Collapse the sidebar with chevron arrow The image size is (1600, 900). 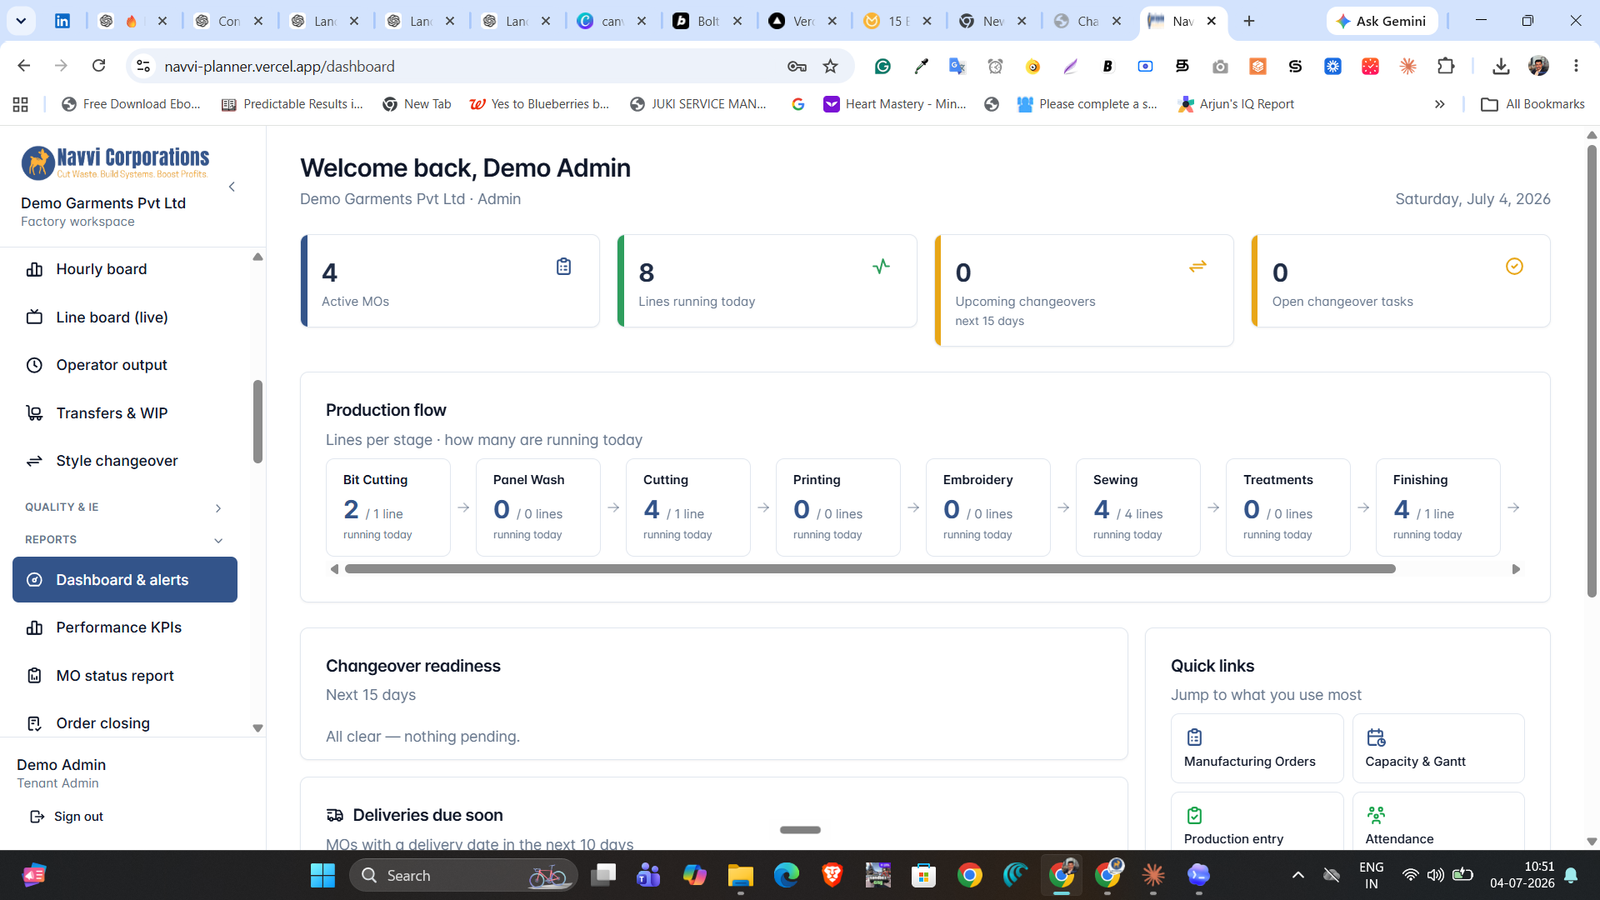click(x=232, y=187)
